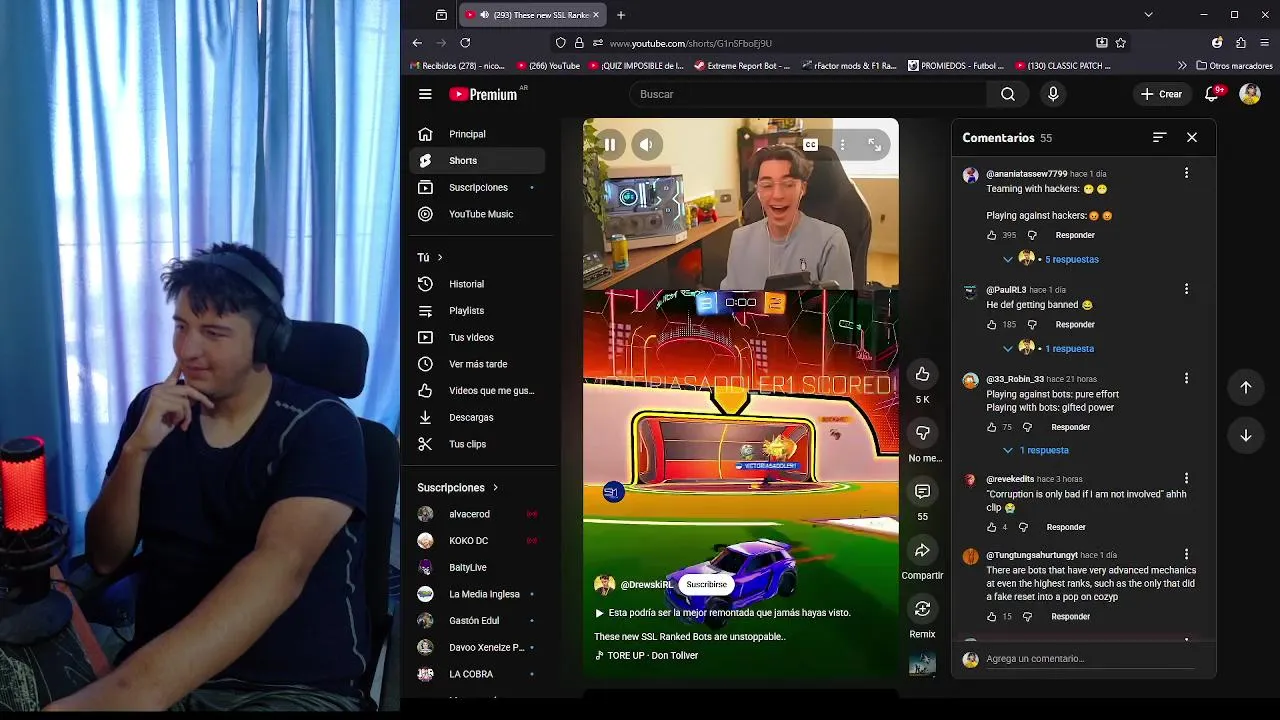Open a new browser tab
The width and height of the screenshot is (1280, 720).
621,15
